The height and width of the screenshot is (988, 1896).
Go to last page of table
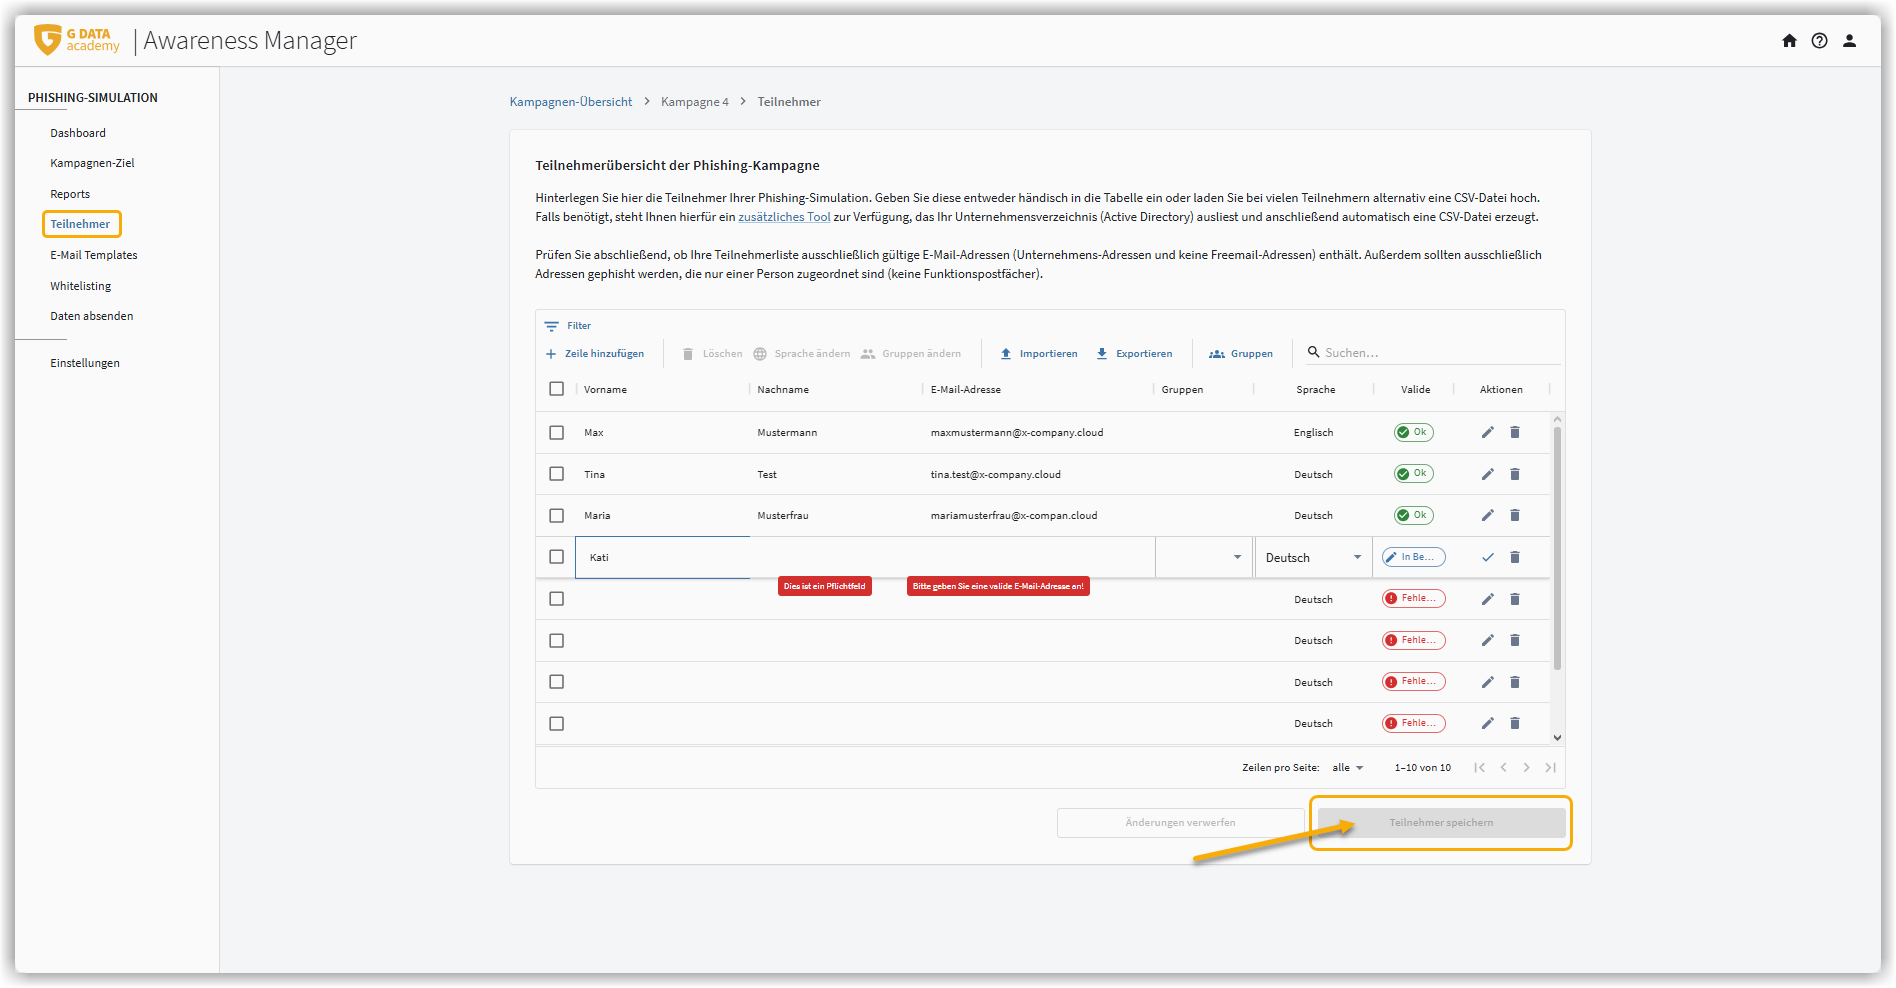1550,768
